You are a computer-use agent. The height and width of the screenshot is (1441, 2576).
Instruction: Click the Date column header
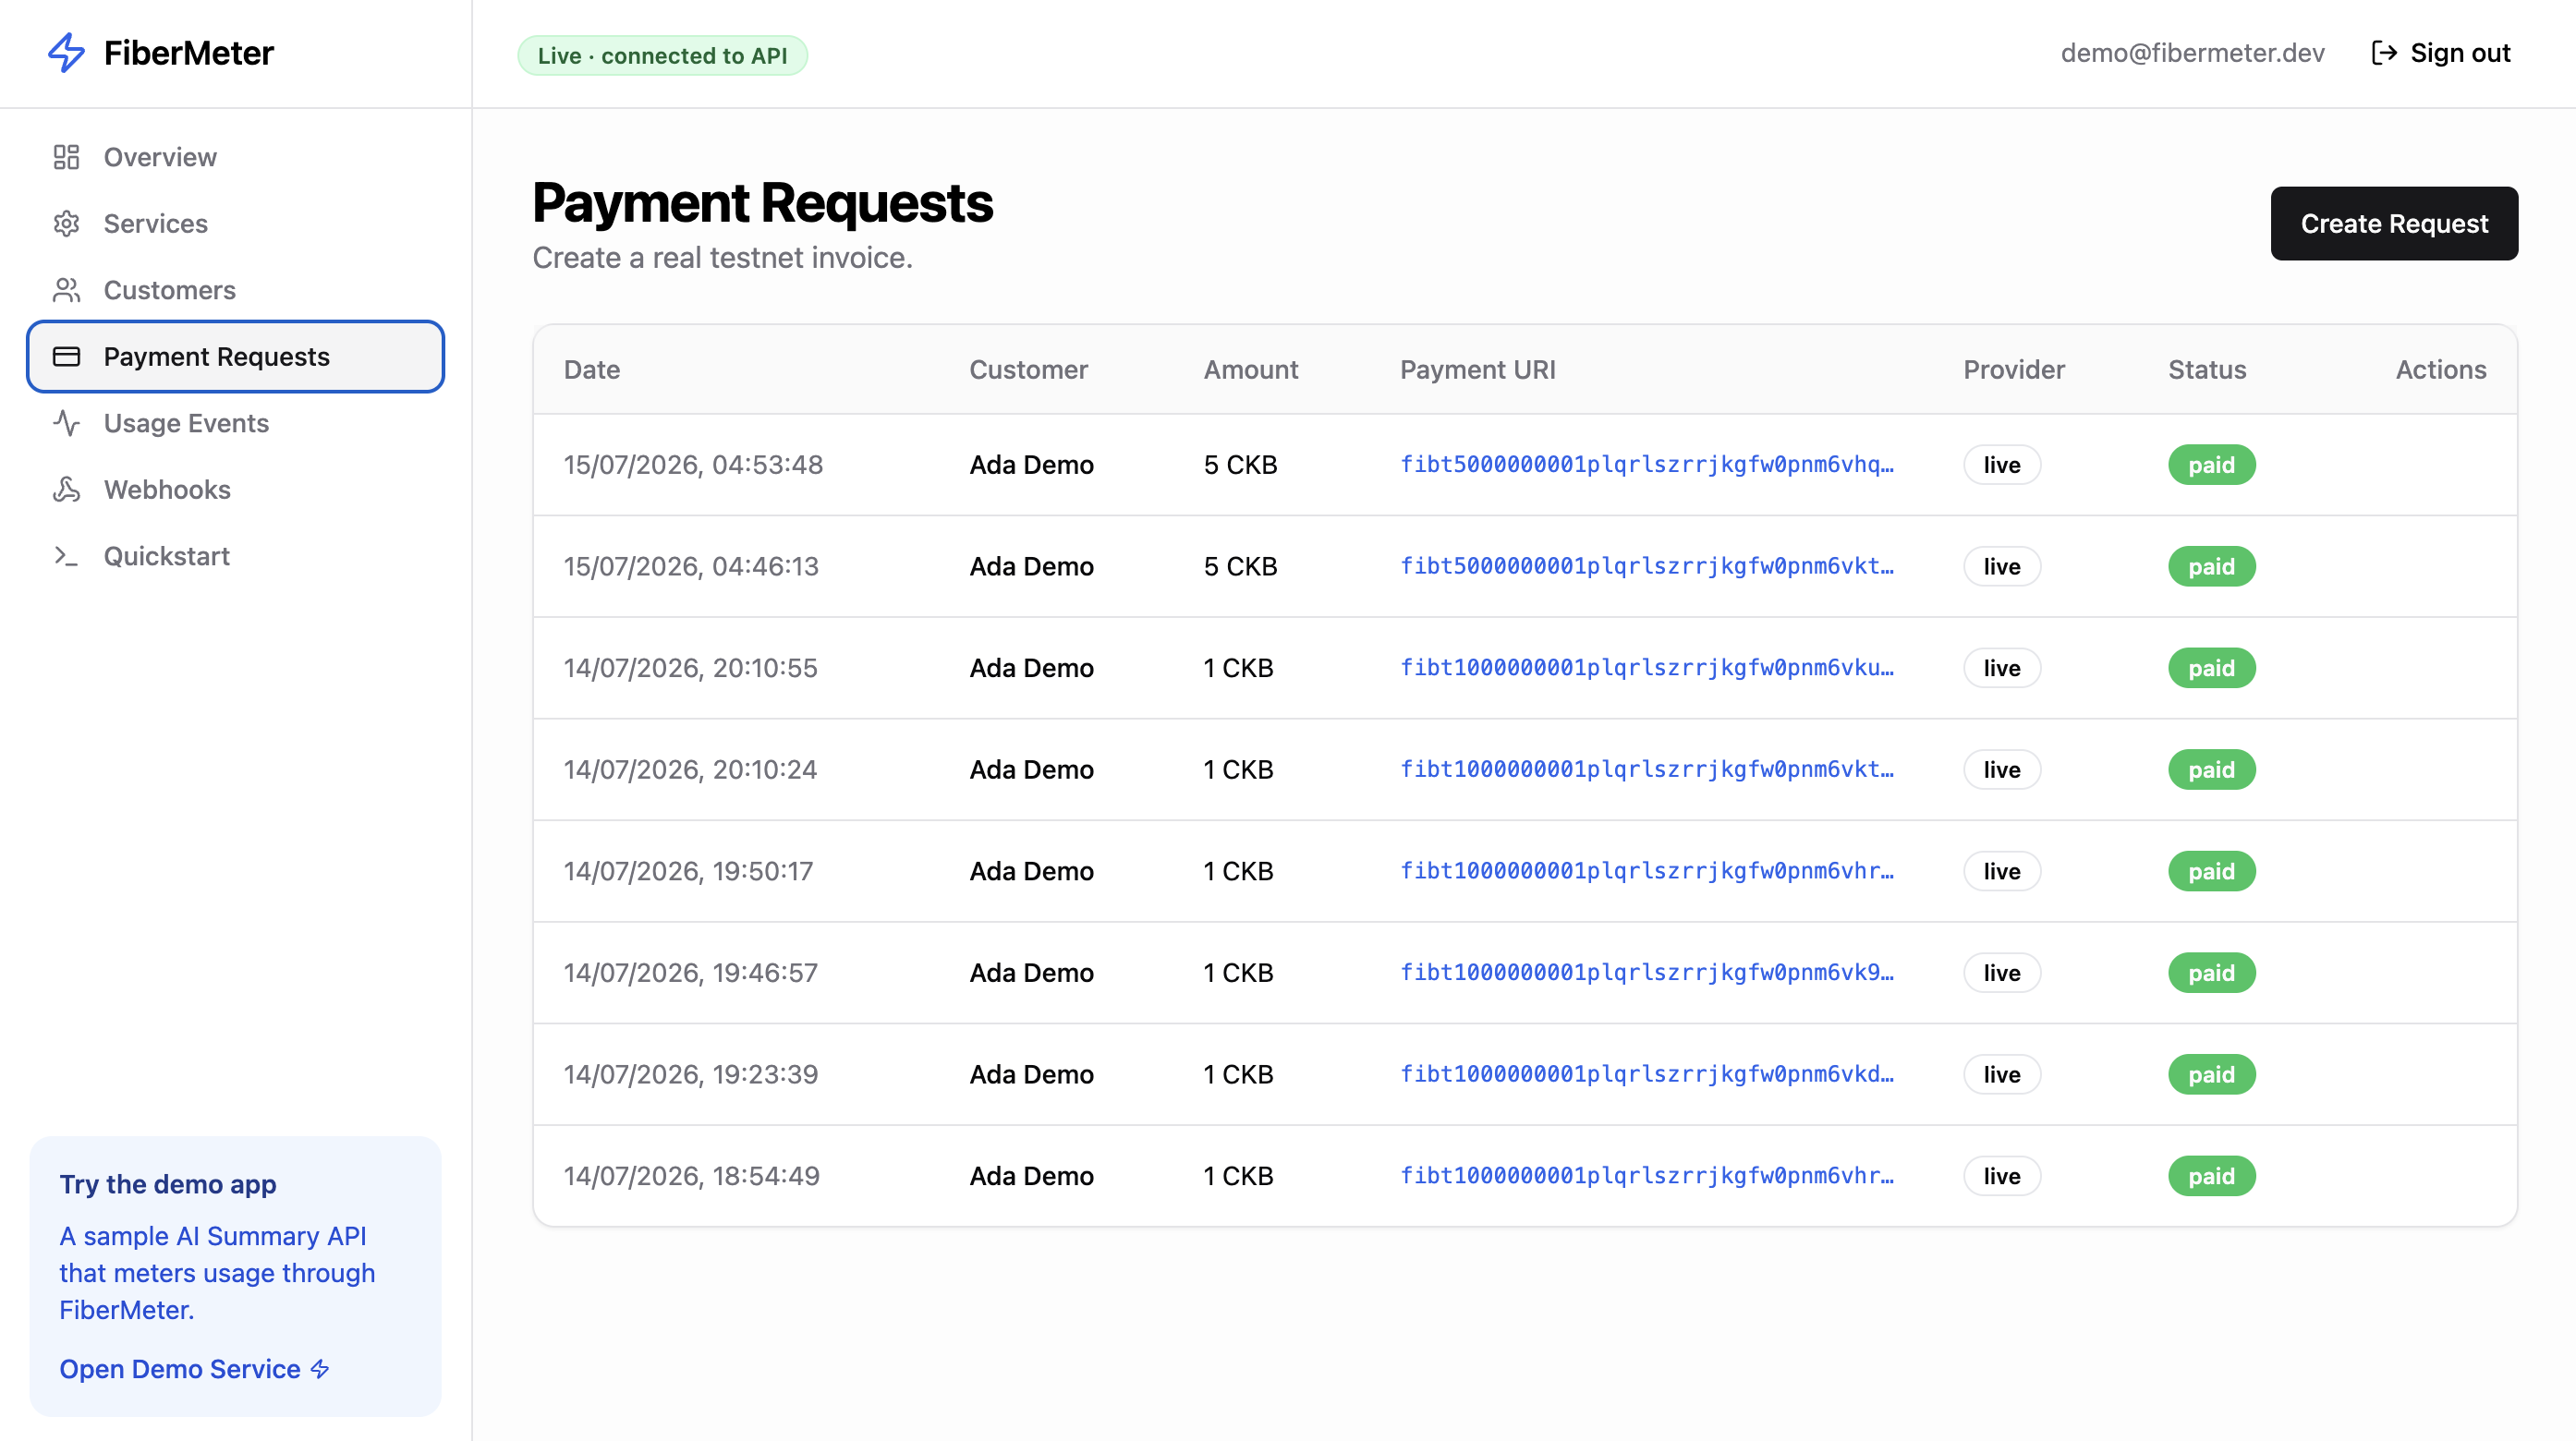pos(592,370)
